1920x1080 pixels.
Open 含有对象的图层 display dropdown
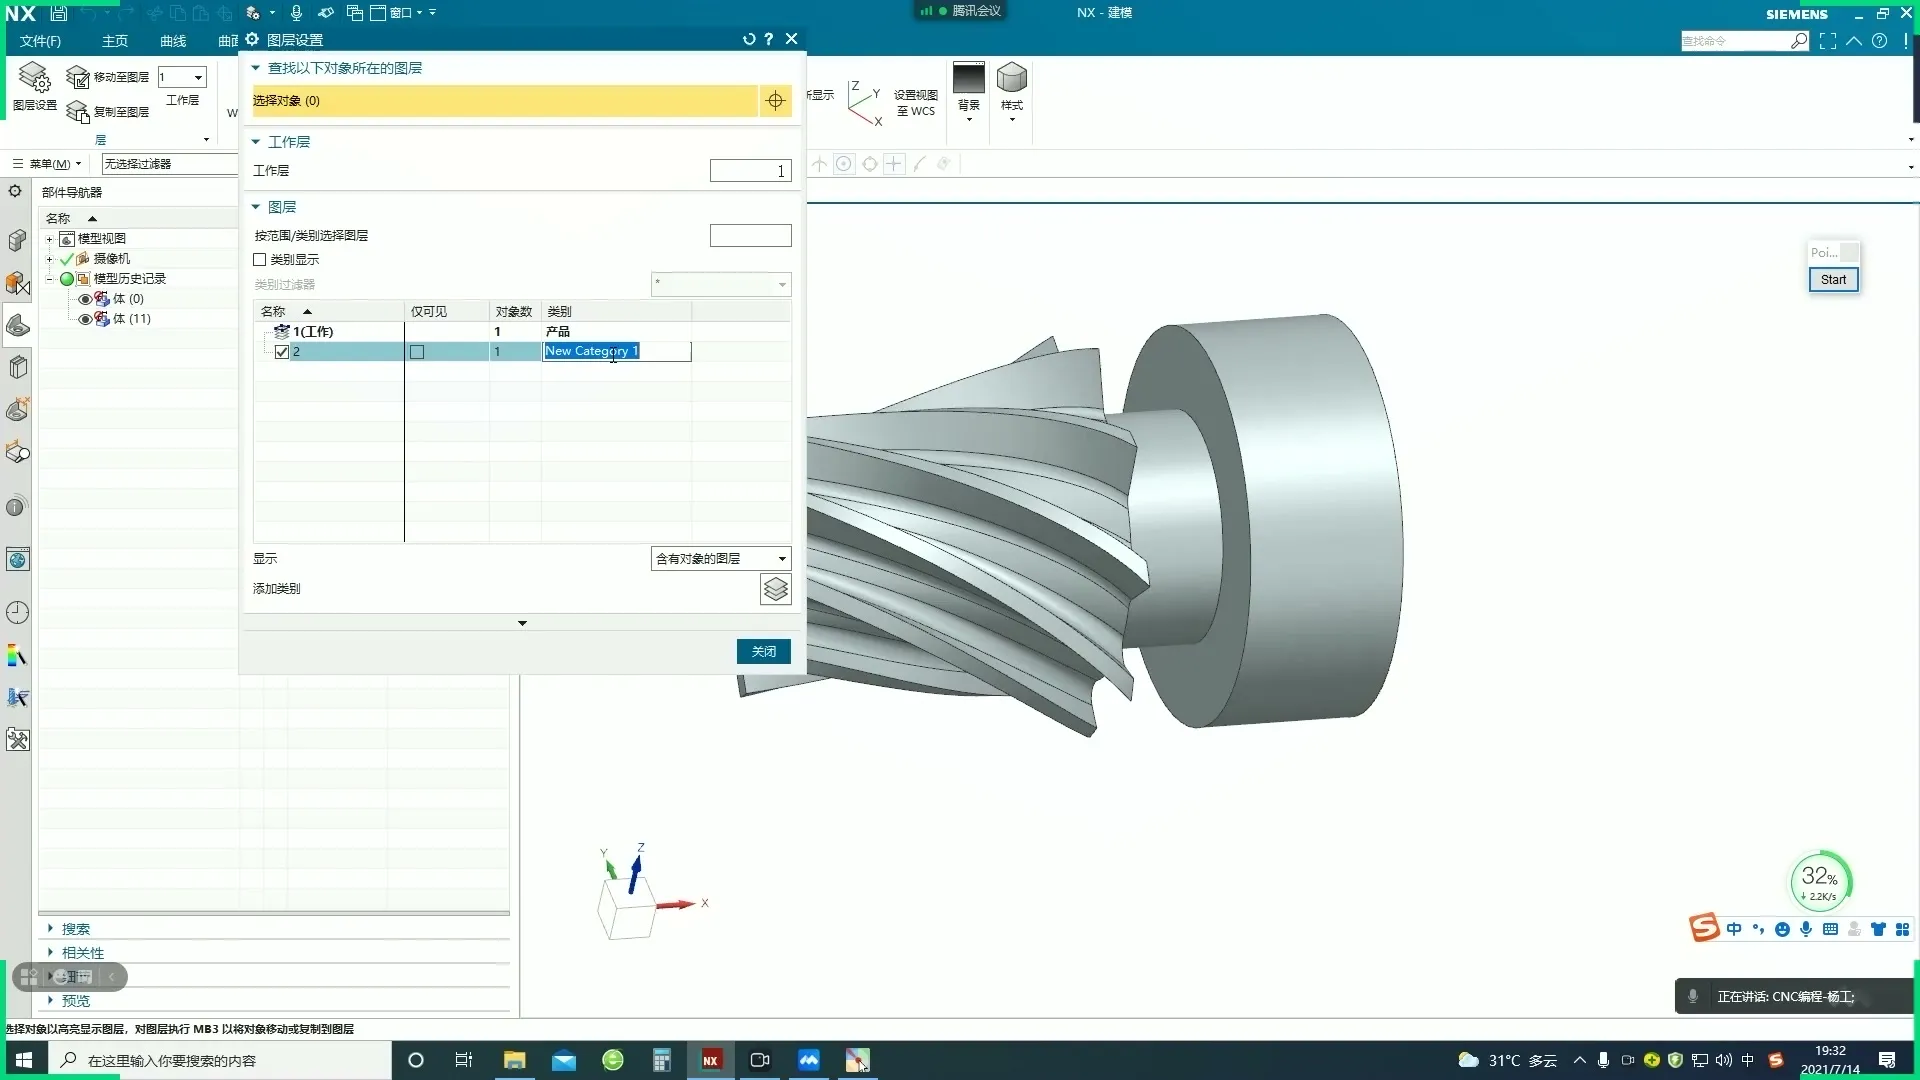(x=720, y=559)
